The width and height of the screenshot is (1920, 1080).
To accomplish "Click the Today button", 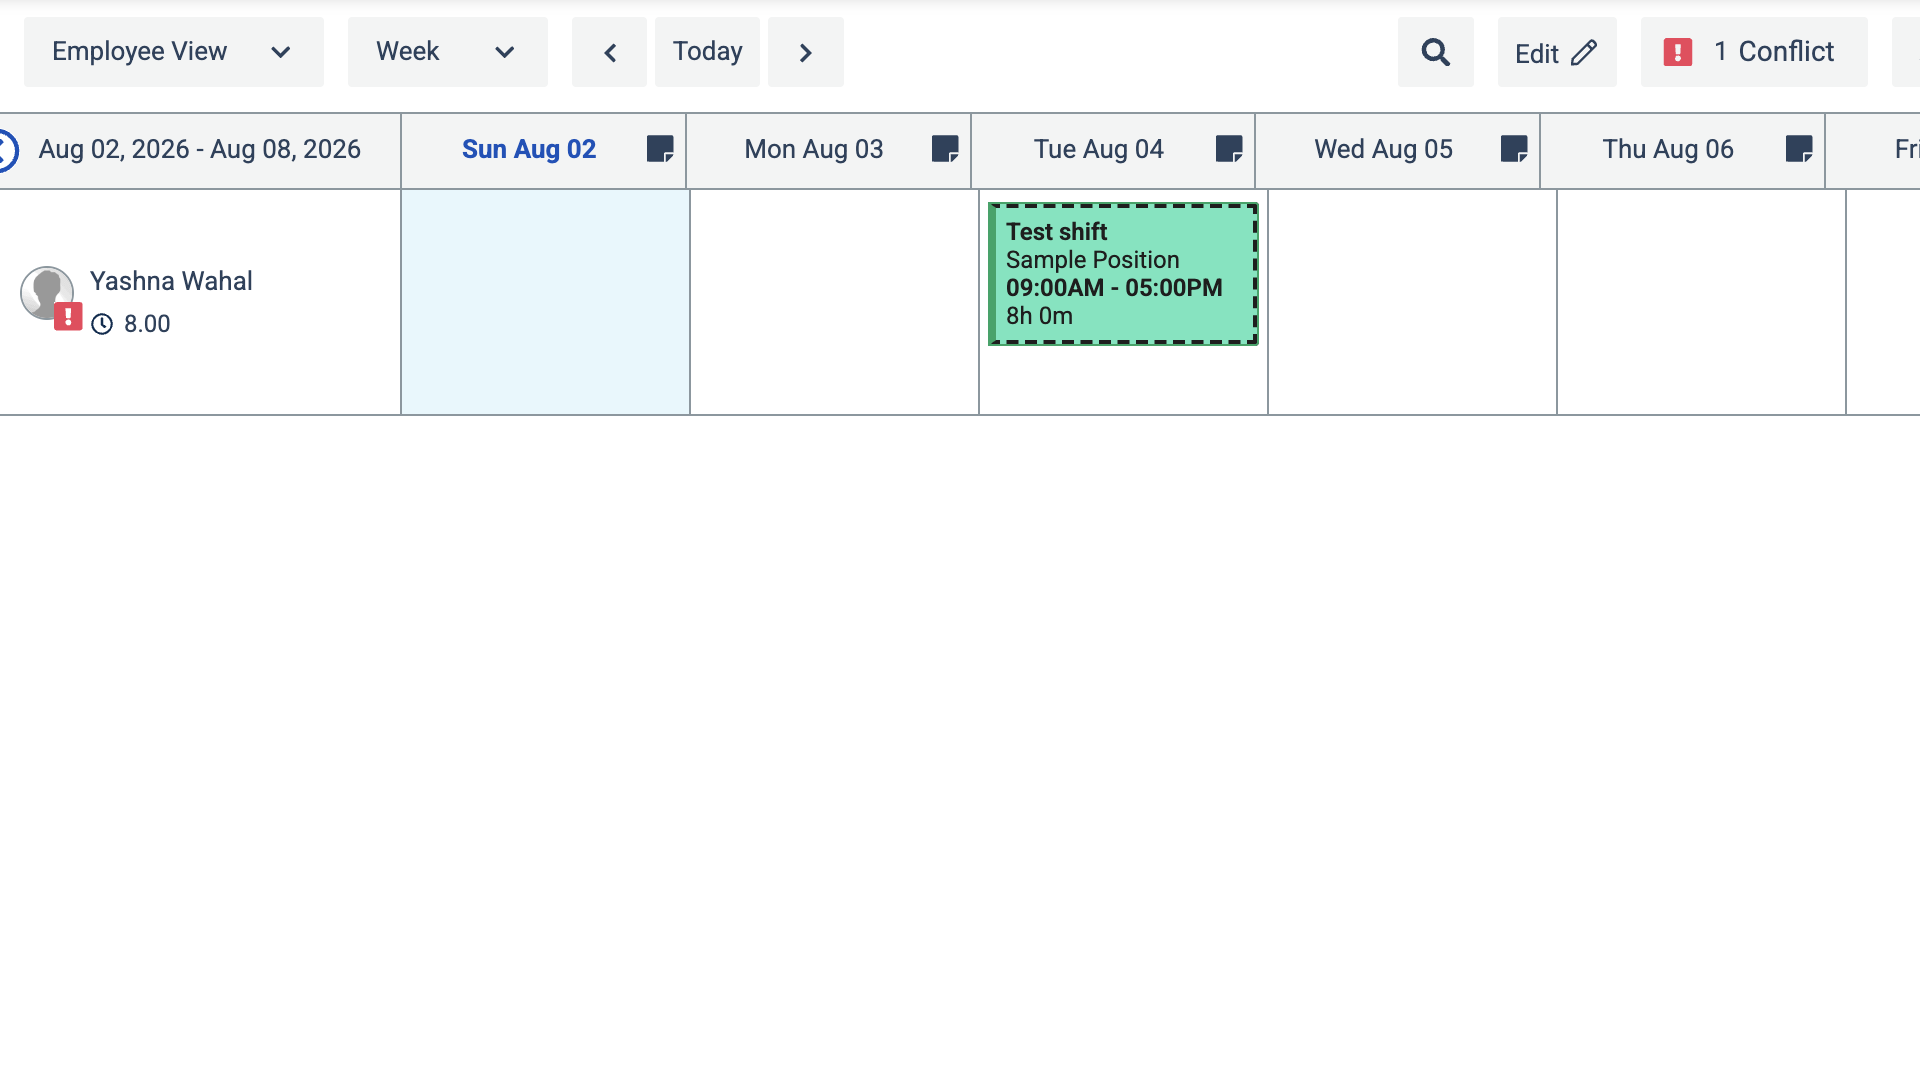I will tap(707, 52).
